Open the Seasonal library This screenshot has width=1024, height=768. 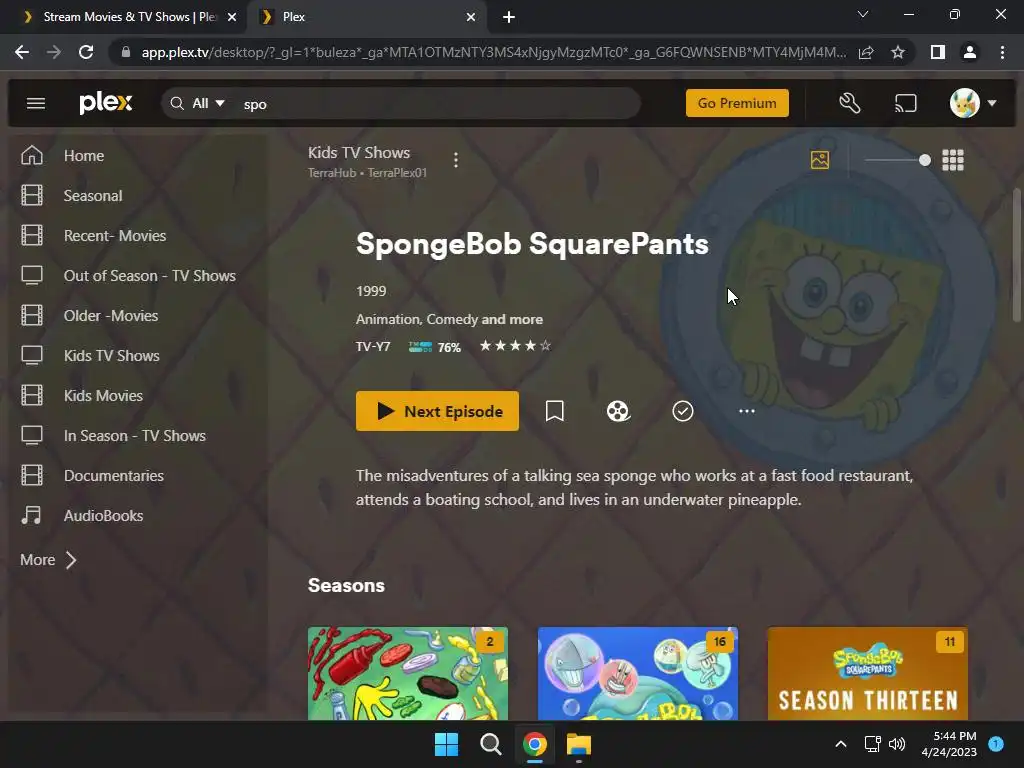point(93,195)
